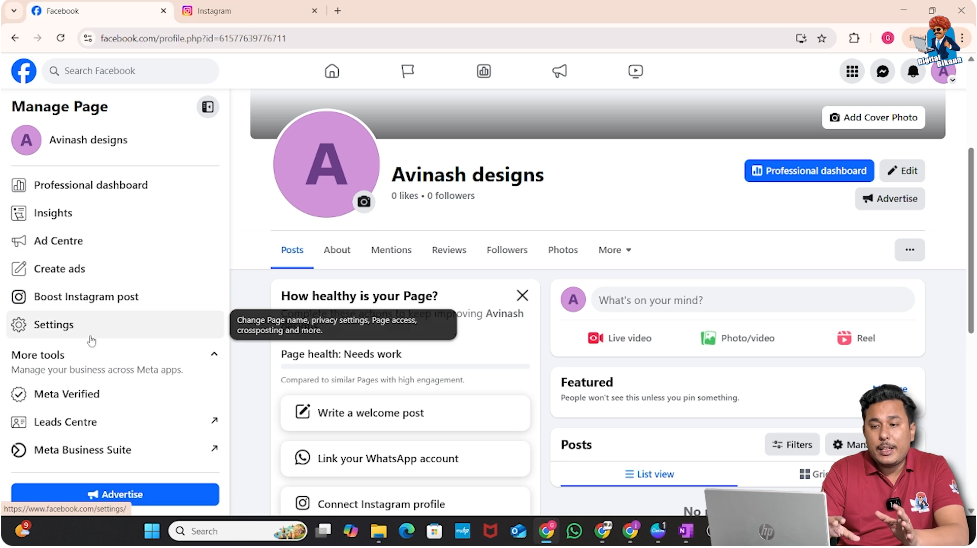Image resolution: width=977 pixels, height=548 pixels.
Task: Open the Notifications bell icon
Action: (913, 71)
